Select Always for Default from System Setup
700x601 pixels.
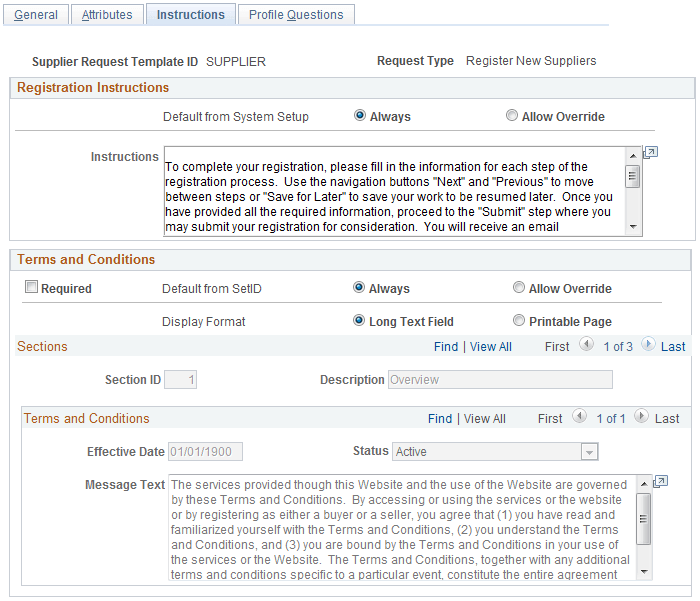click(359, 115)
